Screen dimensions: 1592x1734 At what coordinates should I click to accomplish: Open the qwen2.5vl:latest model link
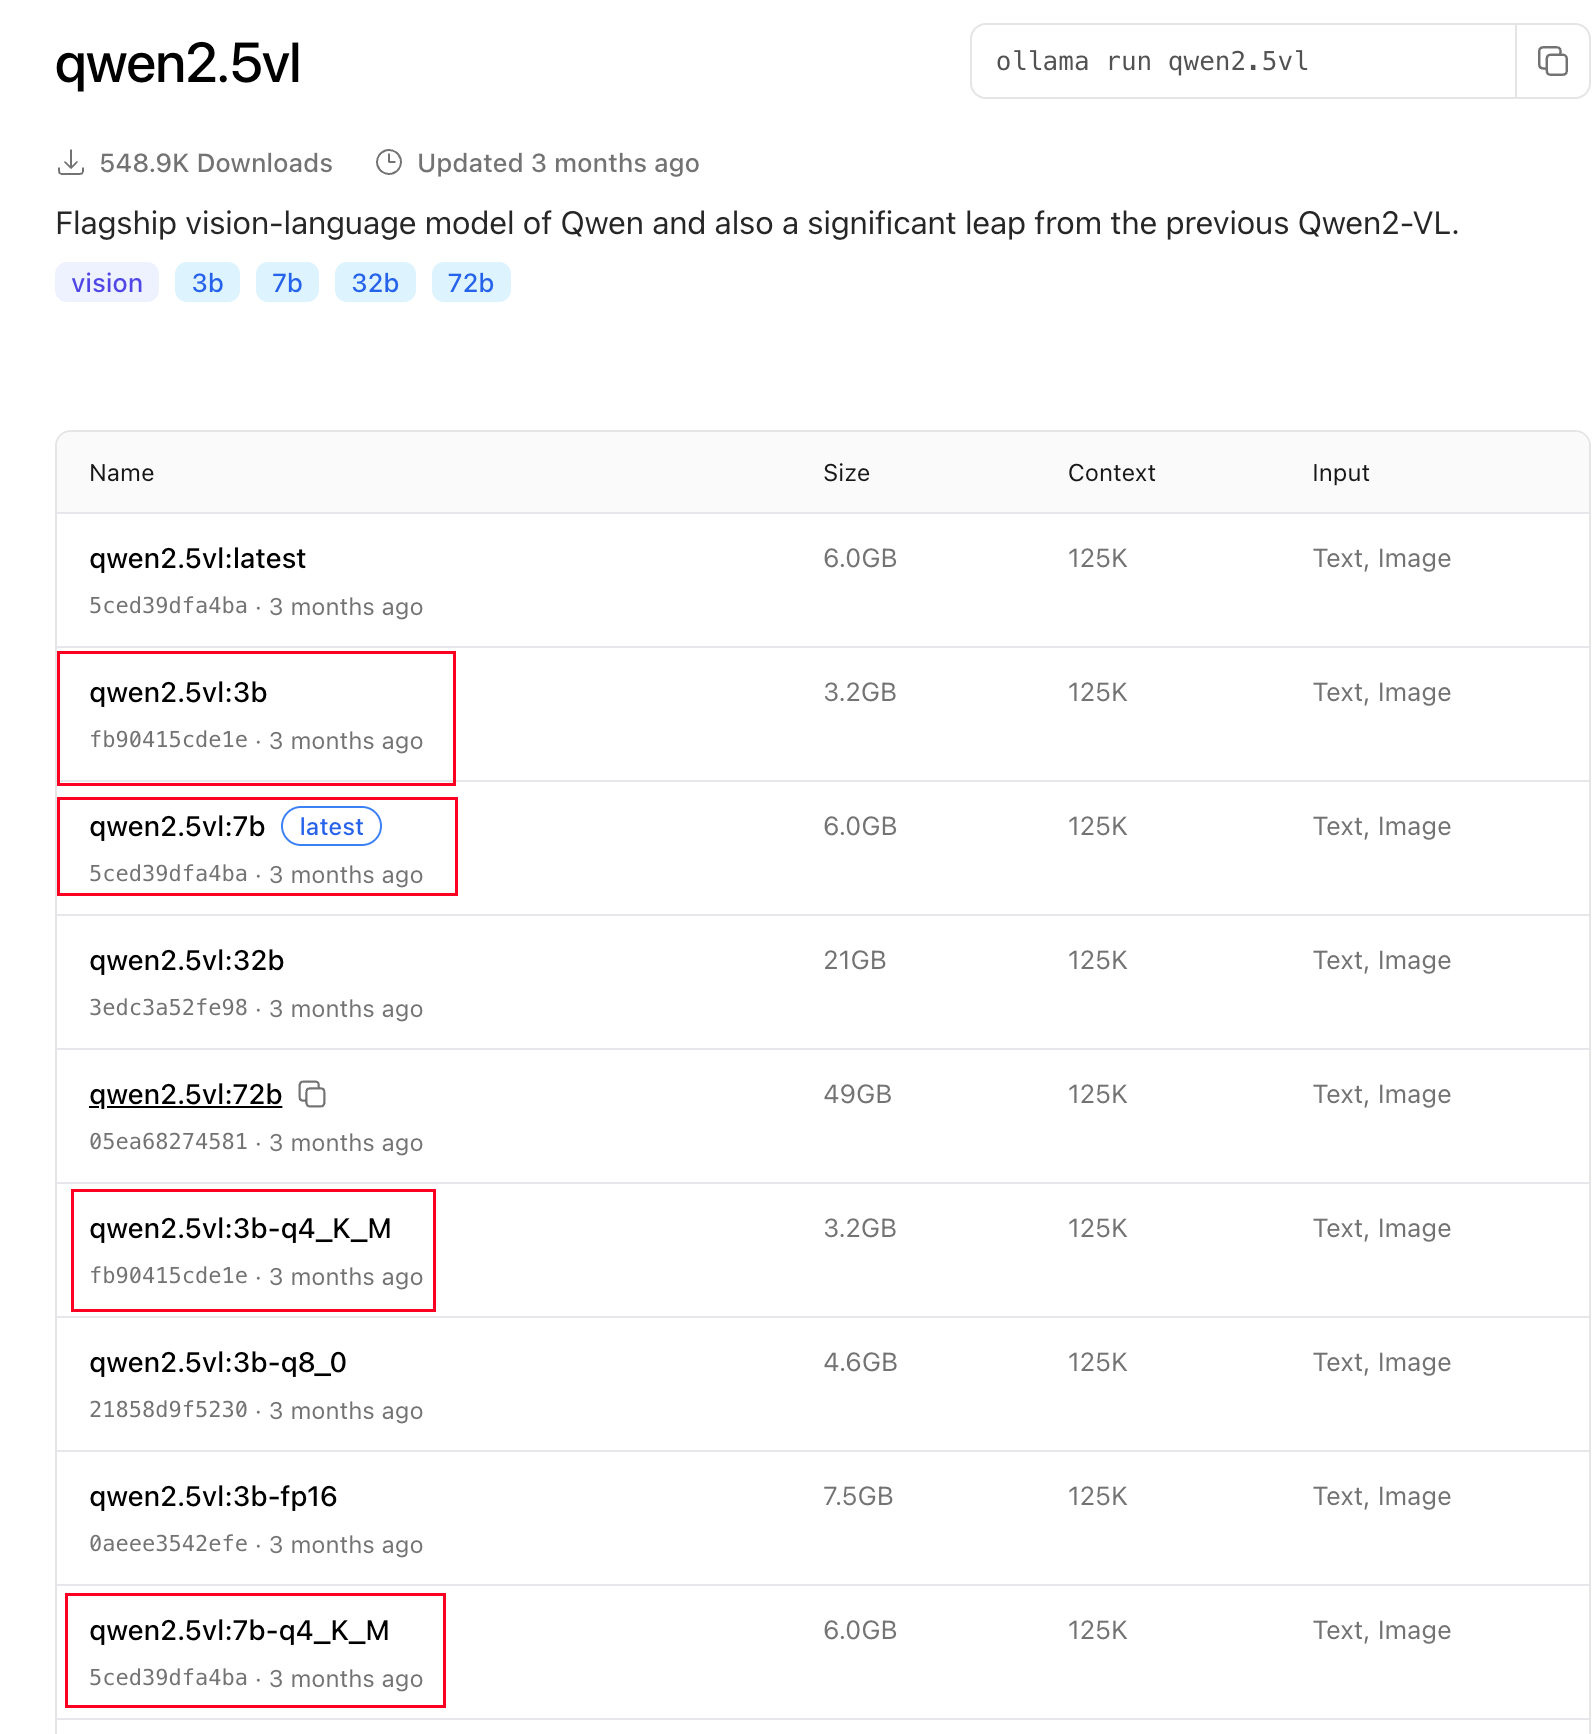pos(197,558)
